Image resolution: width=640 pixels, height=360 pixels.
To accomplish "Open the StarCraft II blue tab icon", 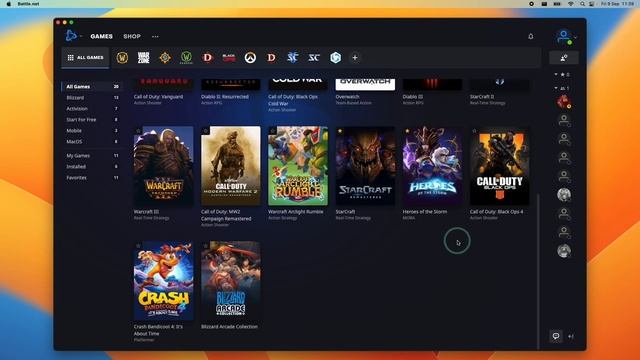I will (293, 58).
